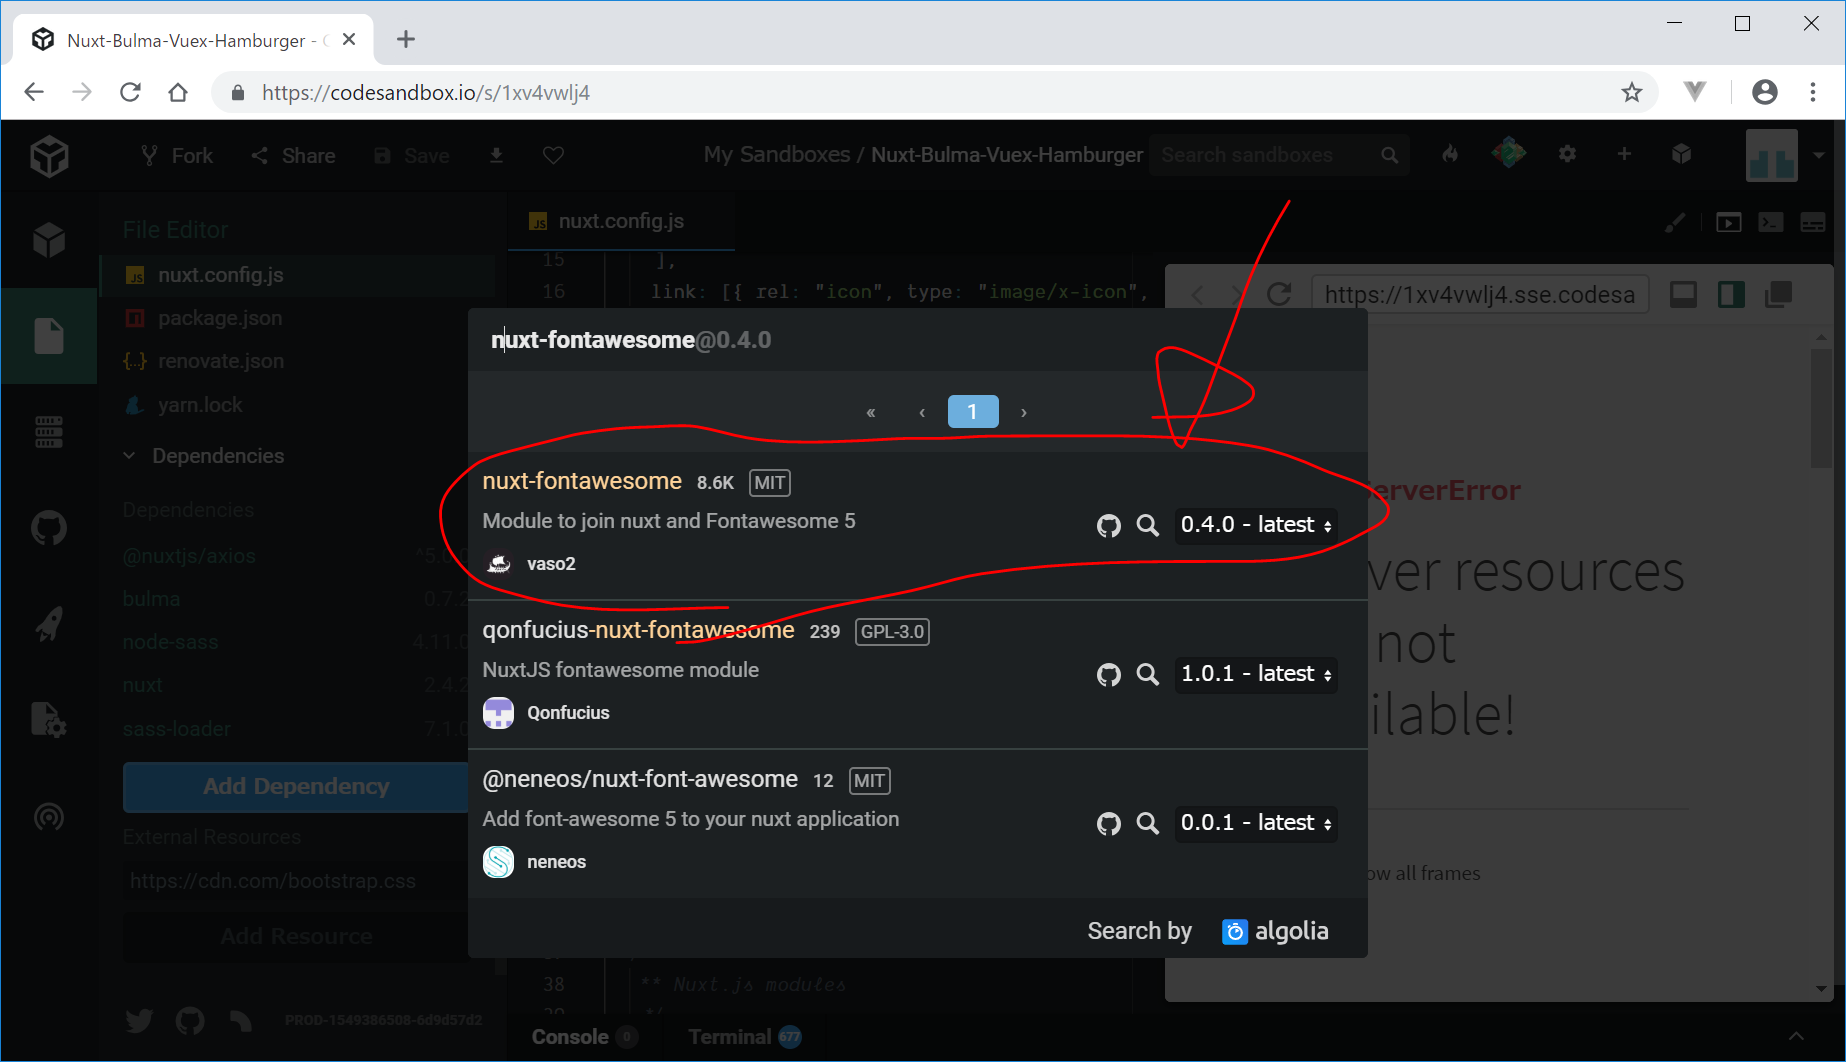Image resolution: width=1846 pixels, height=1062 pixels.
Task: Open GitHub link for @neneos/nuxt-font-awesome
Action: point(1108,824)
